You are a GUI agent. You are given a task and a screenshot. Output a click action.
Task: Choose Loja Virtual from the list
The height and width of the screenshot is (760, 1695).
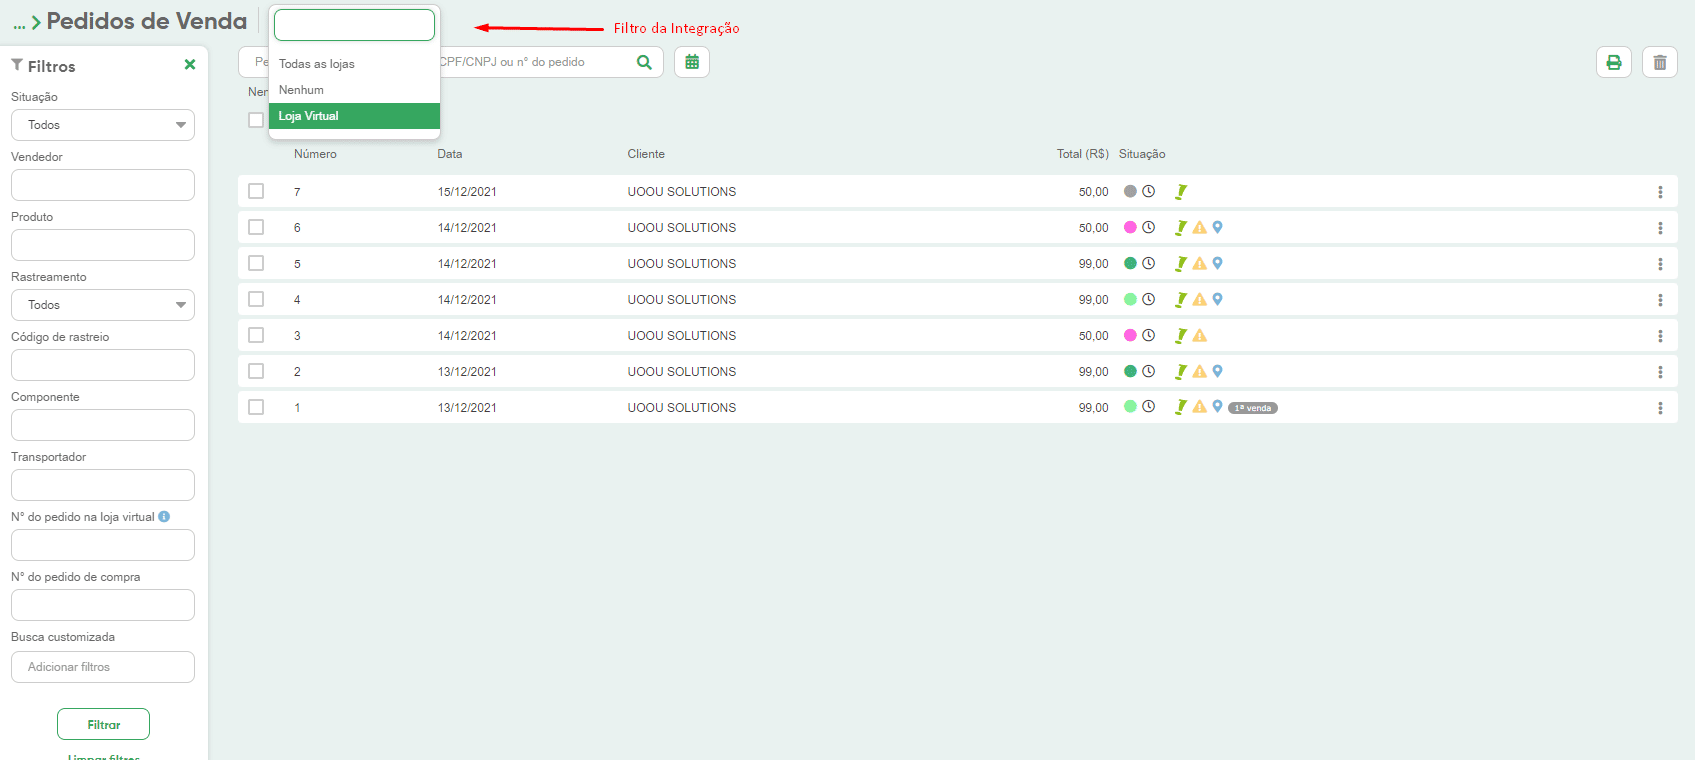(354, 116)
